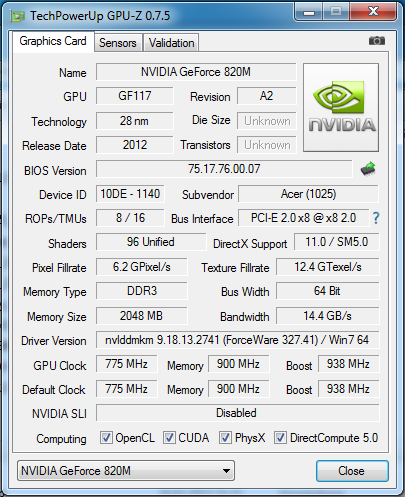The height and width of the screenshot is (497, 405).
Task: Click the camera screenshot icon
Action: pos(377,41)
